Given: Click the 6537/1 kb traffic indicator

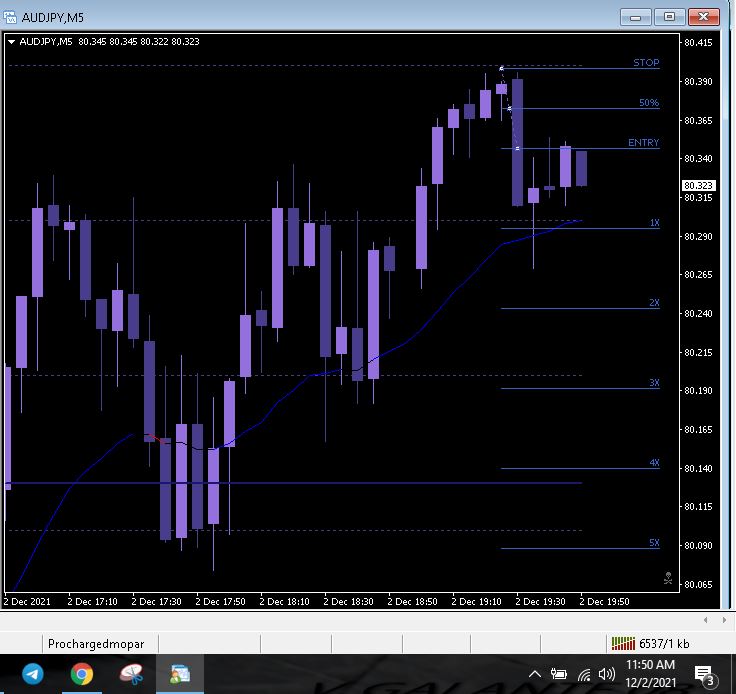Looking at the screenshot, I should [664, 644].
